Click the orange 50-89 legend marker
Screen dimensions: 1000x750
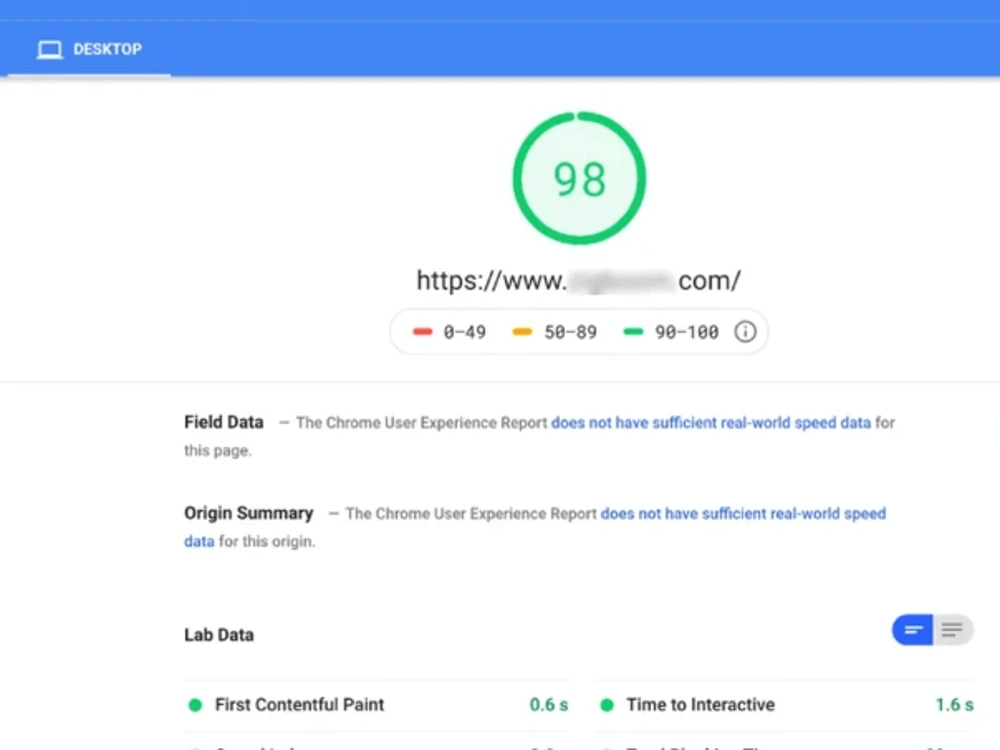(x=522, y=332)
